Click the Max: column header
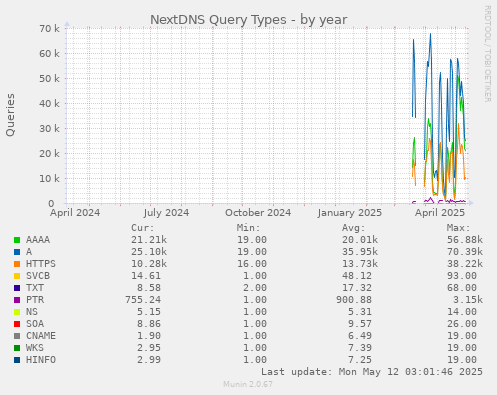This screenshot has height=395, width=497. point(459,228)
